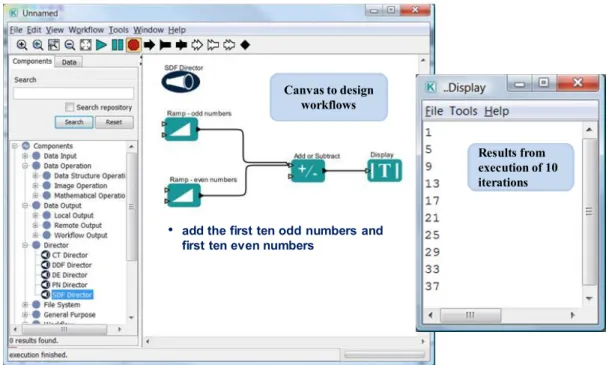Click the Zoom In magnifier icon
Image resolution: width=609 pixels, height=365 pixels.
click(22, 45)
